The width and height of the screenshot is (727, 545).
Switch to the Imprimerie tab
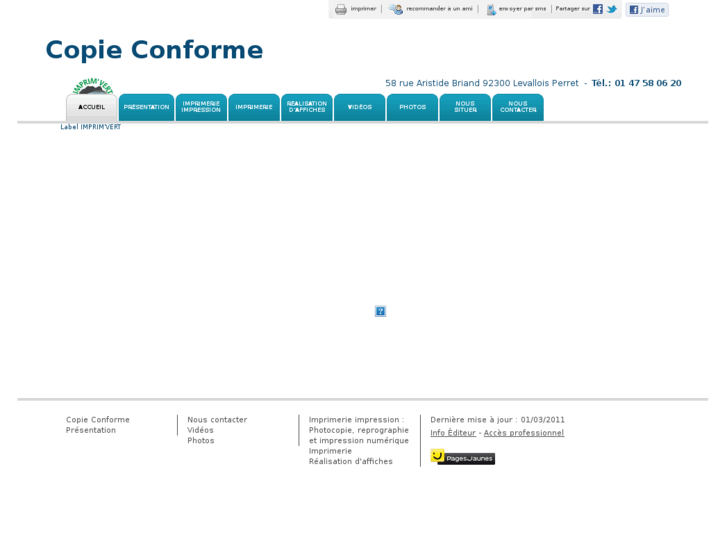click(x=254, y=107)
